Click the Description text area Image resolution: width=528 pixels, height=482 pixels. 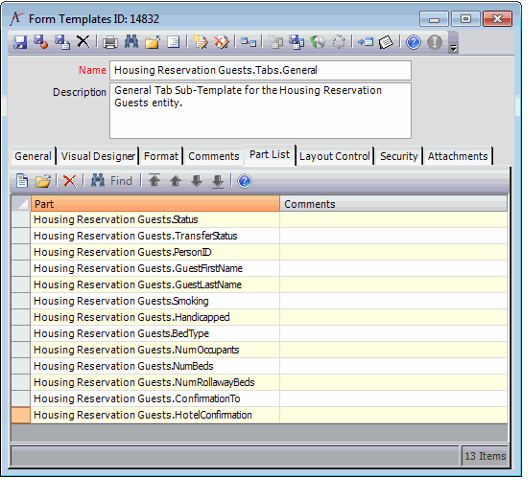coord(260,110)
